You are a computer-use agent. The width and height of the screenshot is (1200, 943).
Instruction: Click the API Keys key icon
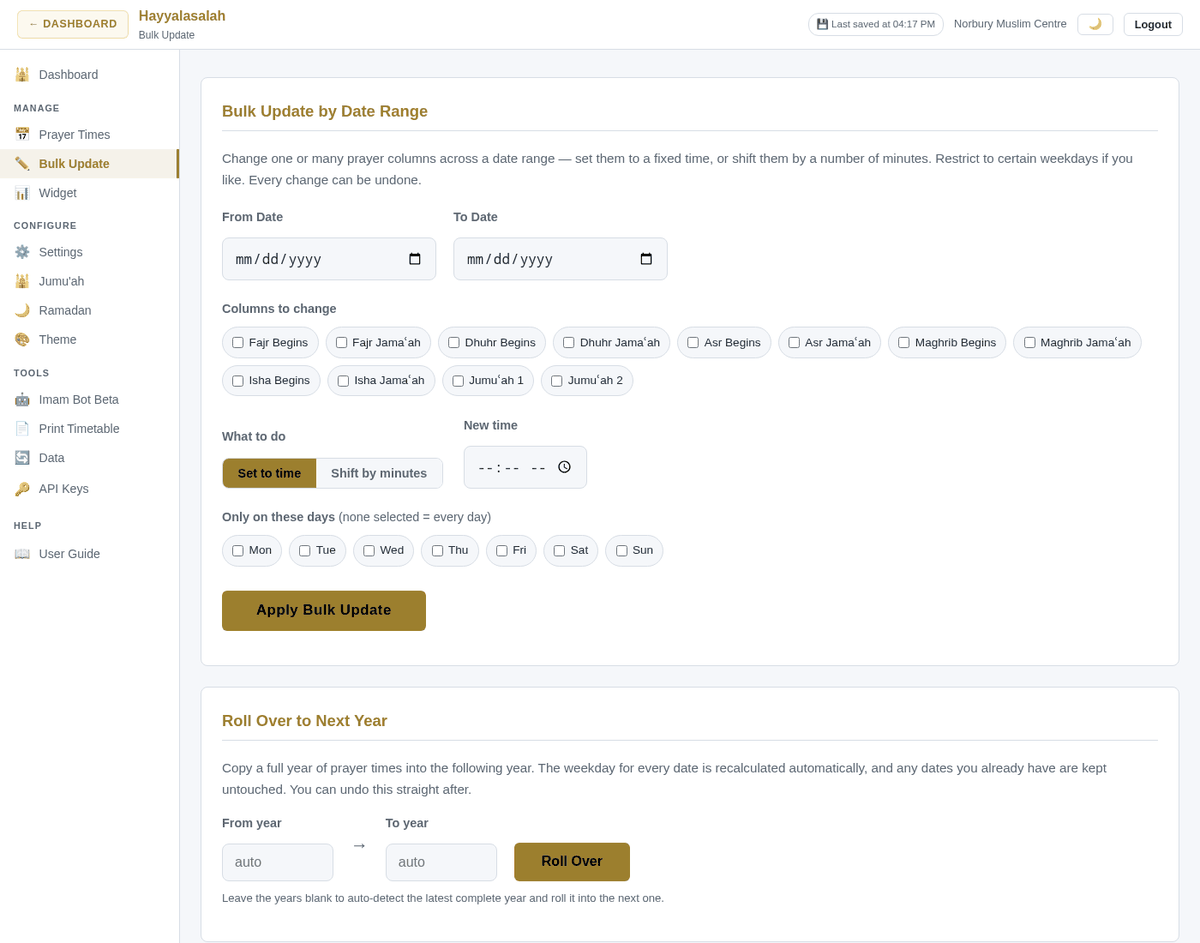pyautogui.click(x=22, y=488)
